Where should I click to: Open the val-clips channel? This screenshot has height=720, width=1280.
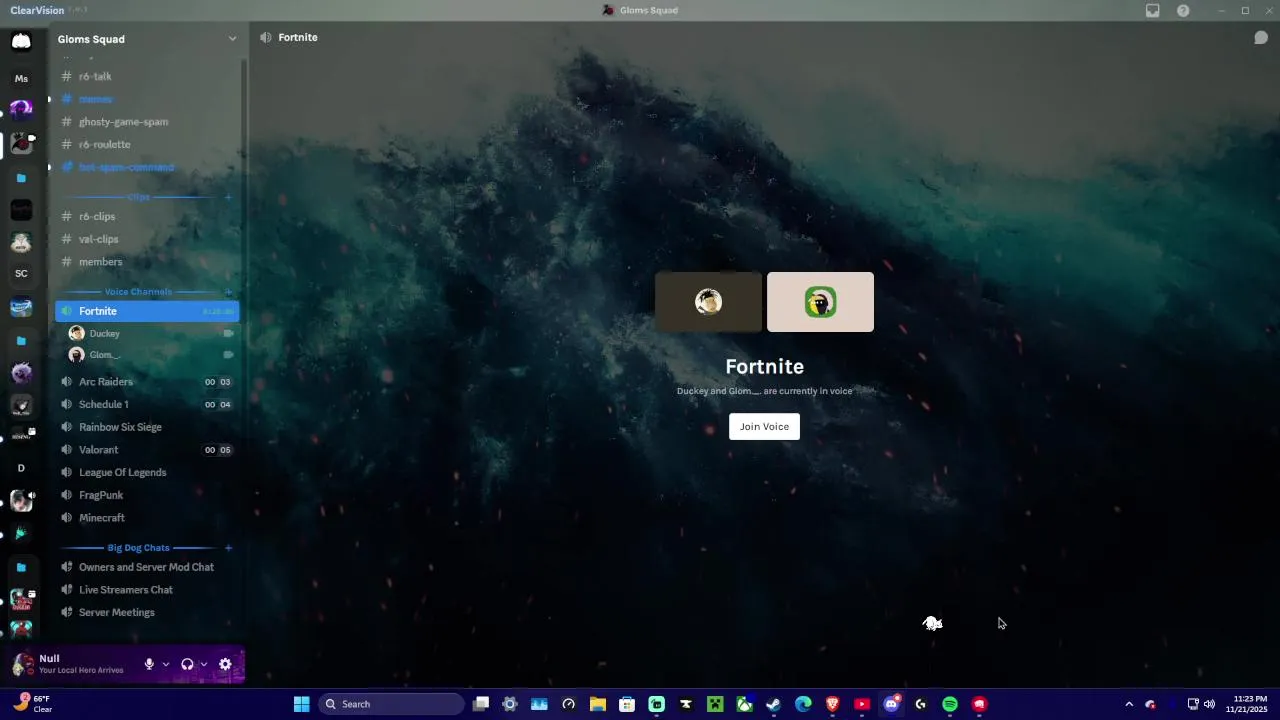click(147, 239)
